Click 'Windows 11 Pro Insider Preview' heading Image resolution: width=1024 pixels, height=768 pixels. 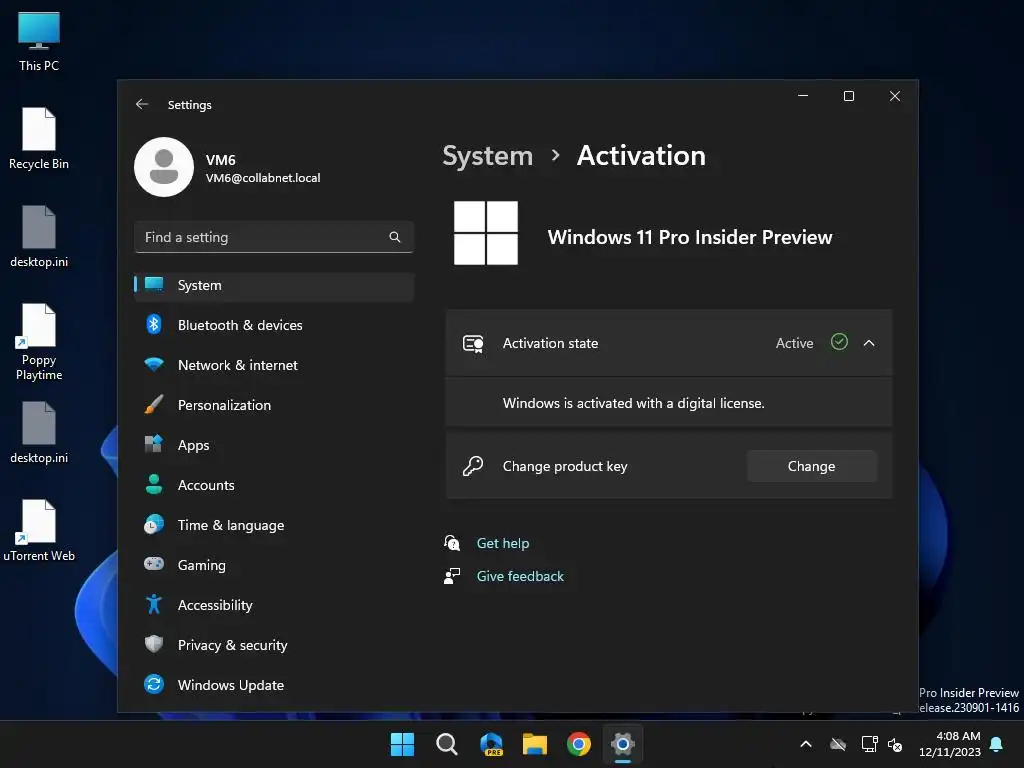point(690,237)
